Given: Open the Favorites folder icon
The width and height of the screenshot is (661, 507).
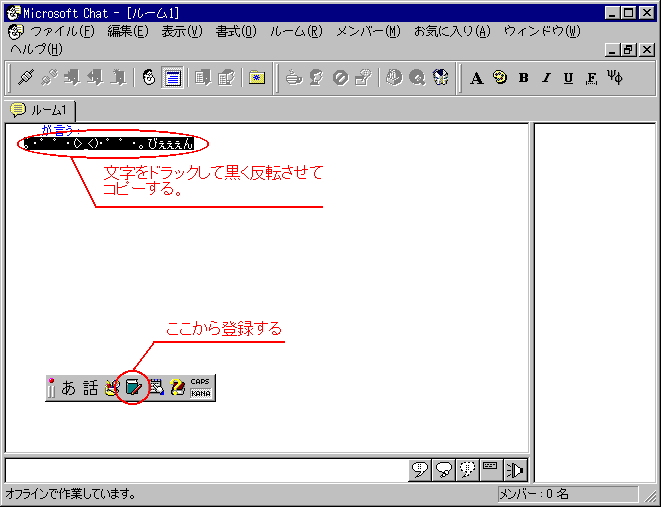Looking at the screenshot, I should [256, 78].
